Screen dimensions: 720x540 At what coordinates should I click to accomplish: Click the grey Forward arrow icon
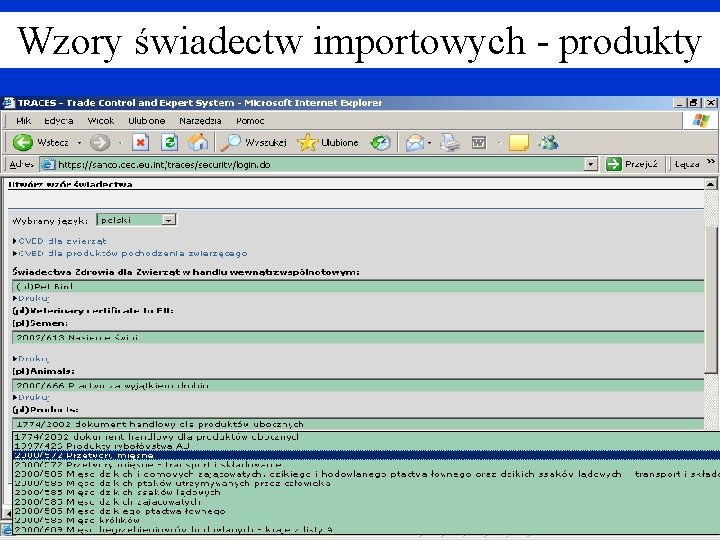[x=100, y=143]
